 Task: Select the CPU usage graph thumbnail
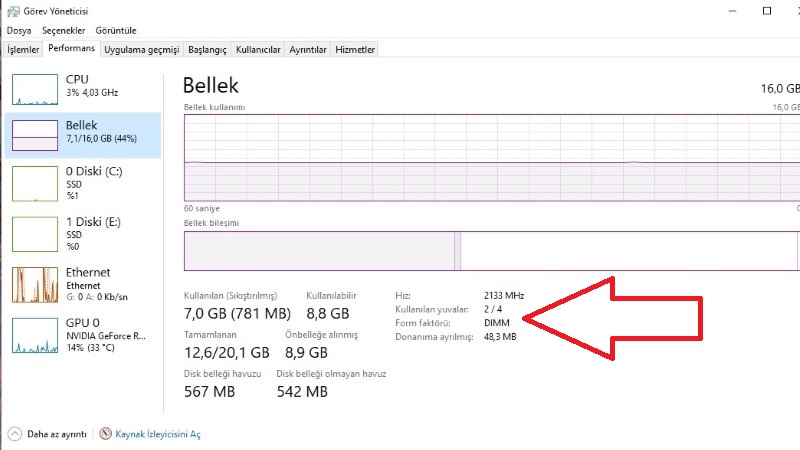(35, 89)
